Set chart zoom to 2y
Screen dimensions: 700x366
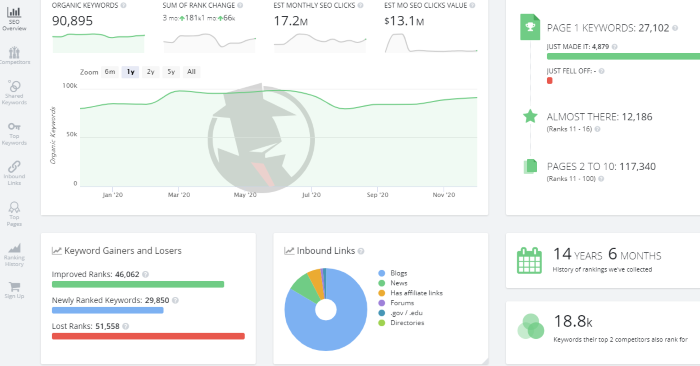[150, 72]
